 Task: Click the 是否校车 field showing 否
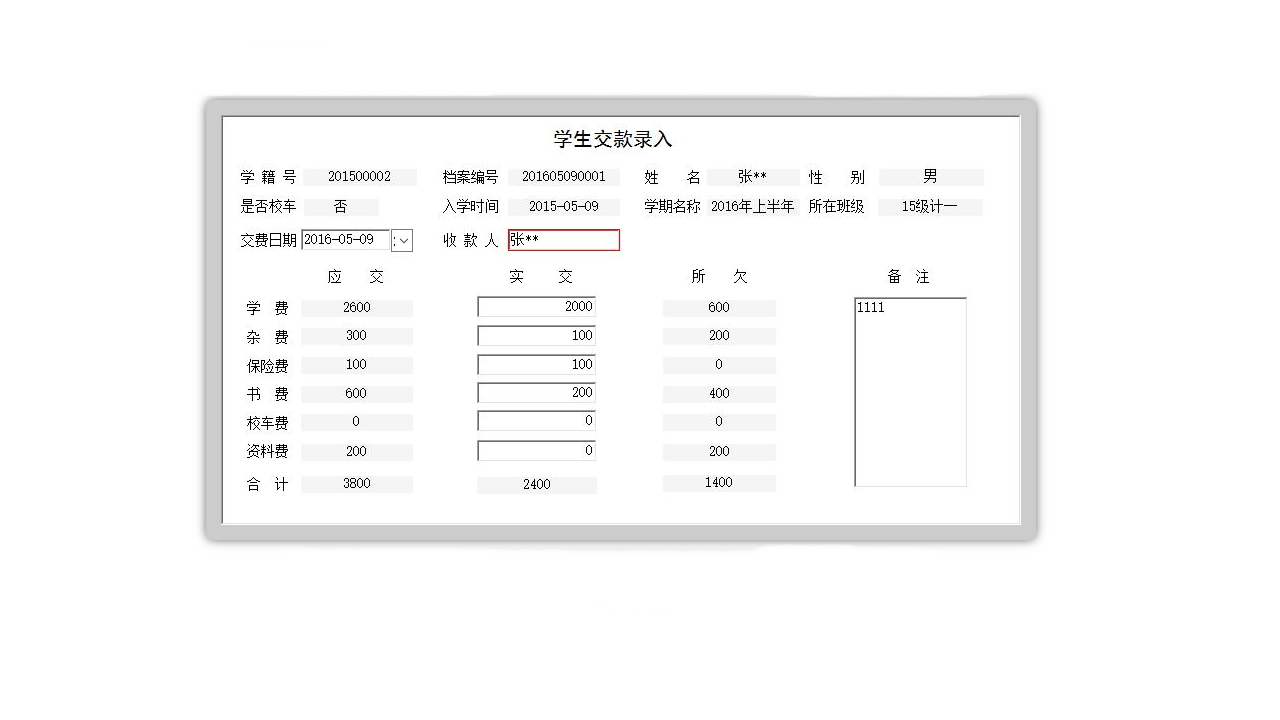[x=340, y=207]
